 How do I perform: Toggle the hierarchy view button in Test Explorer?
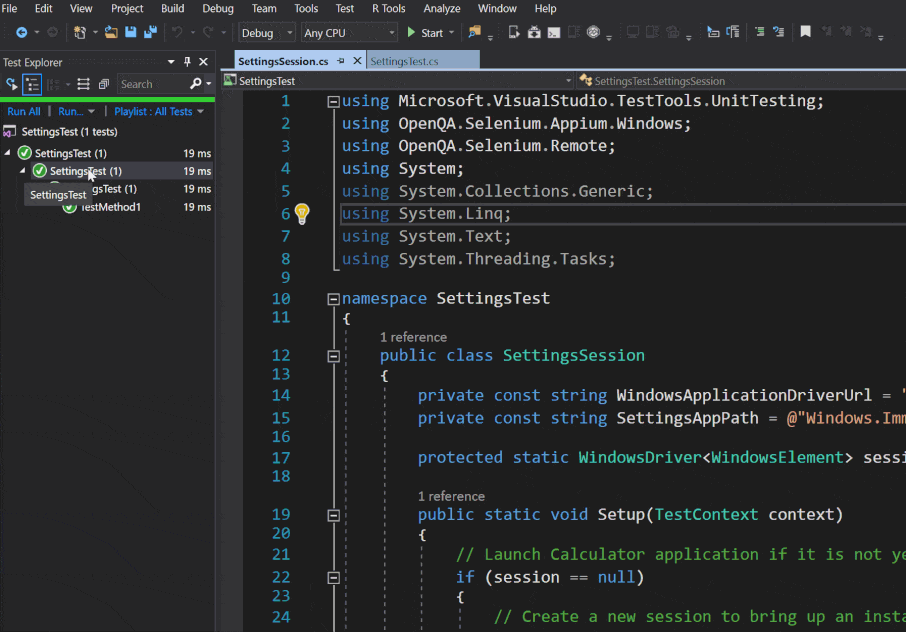click(32, 84)
